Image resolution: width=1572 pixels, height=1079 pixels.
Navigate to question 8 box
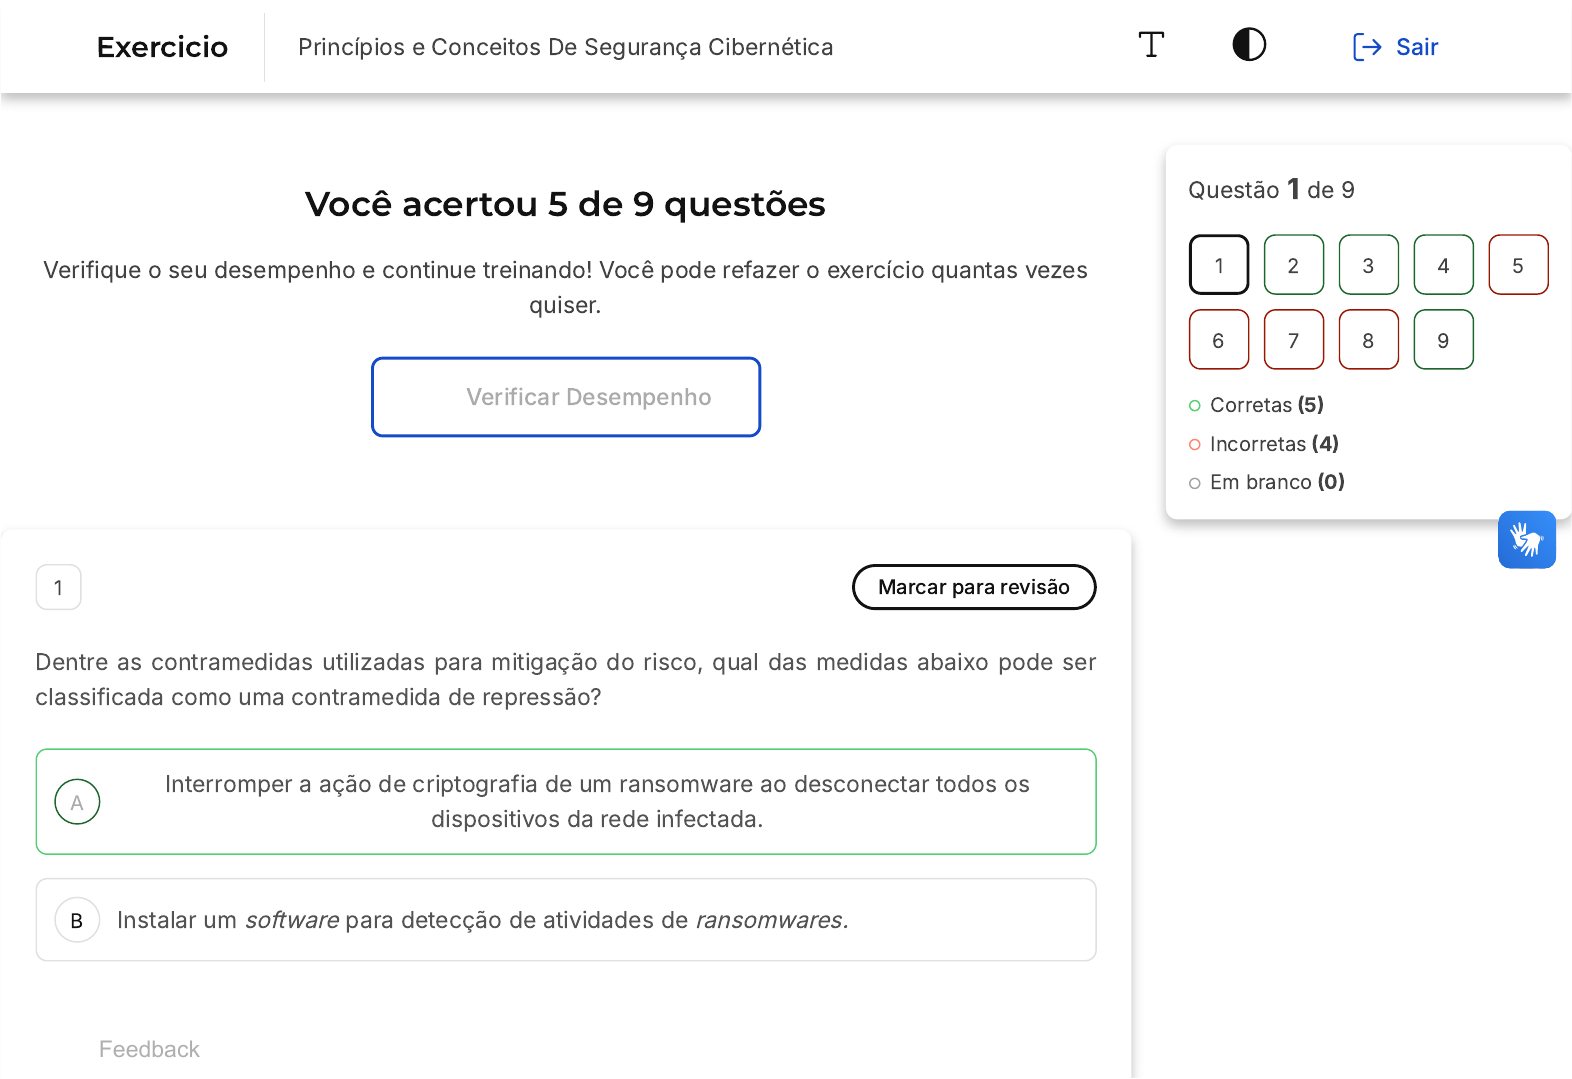1368,340
